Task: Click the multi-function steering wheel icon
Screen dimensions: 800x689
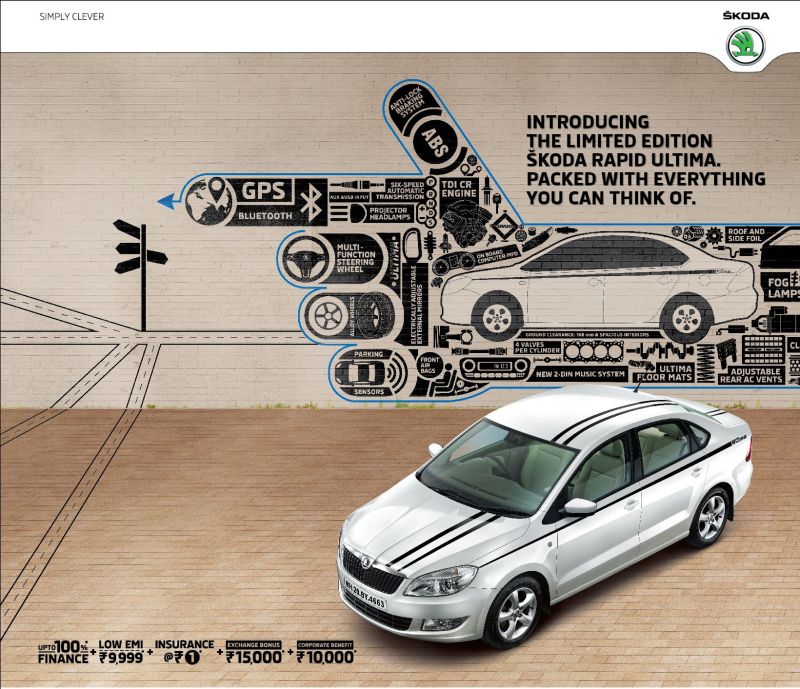Action: pos(304,256)
